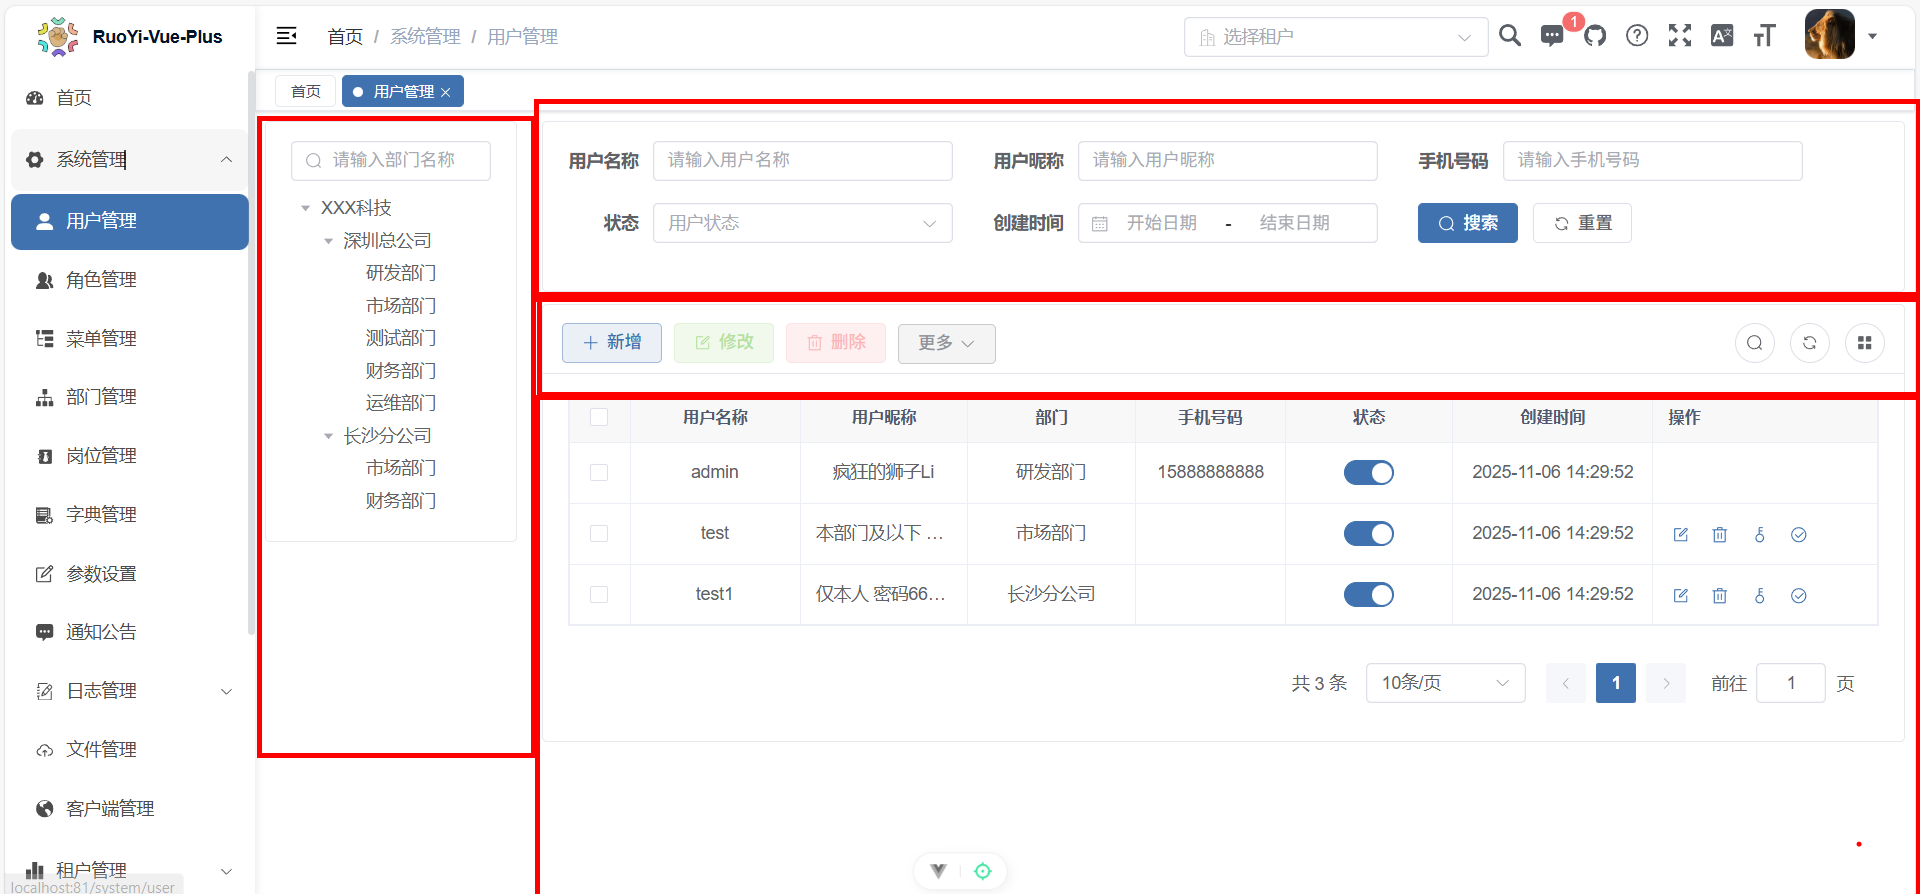Check the checkbox for test user row

[x=599, y=534]
